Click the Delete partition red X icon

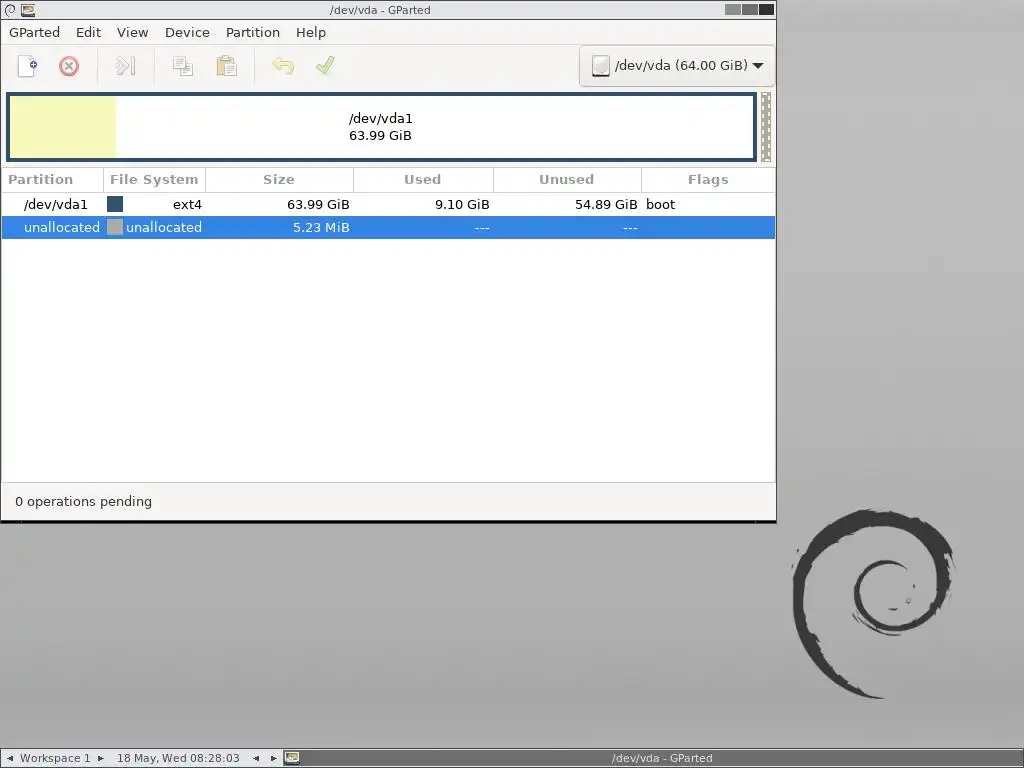click(x=69, y=66)
